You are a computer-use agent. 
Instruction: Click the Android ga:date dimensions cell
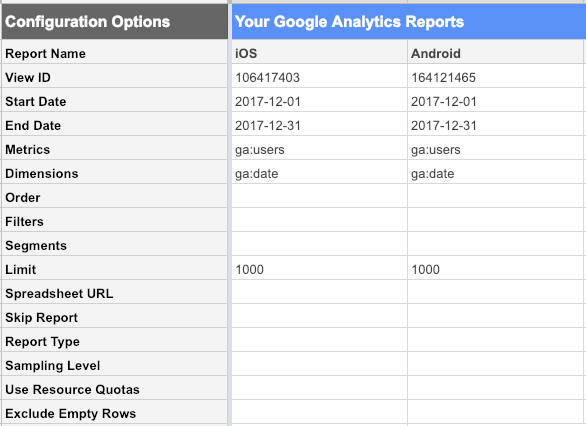(495, 173)
